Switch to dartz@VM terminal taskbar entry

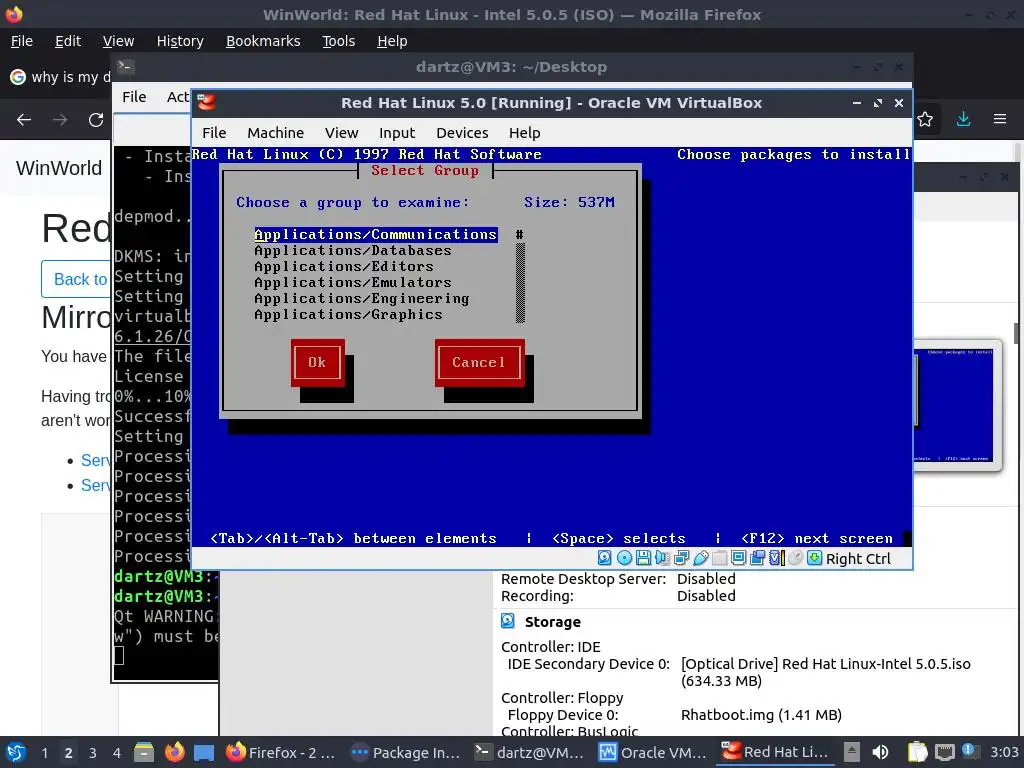point(529,752)
